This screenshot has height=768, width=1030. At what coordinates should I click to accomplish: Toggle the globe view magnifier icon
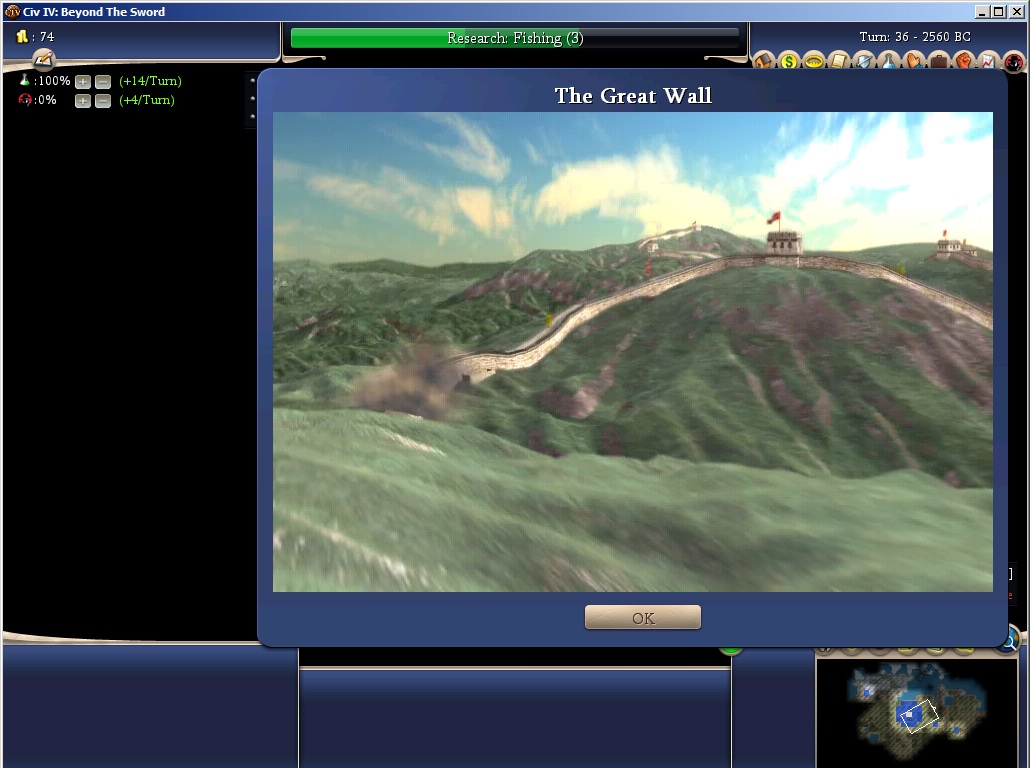[1008, 640]
